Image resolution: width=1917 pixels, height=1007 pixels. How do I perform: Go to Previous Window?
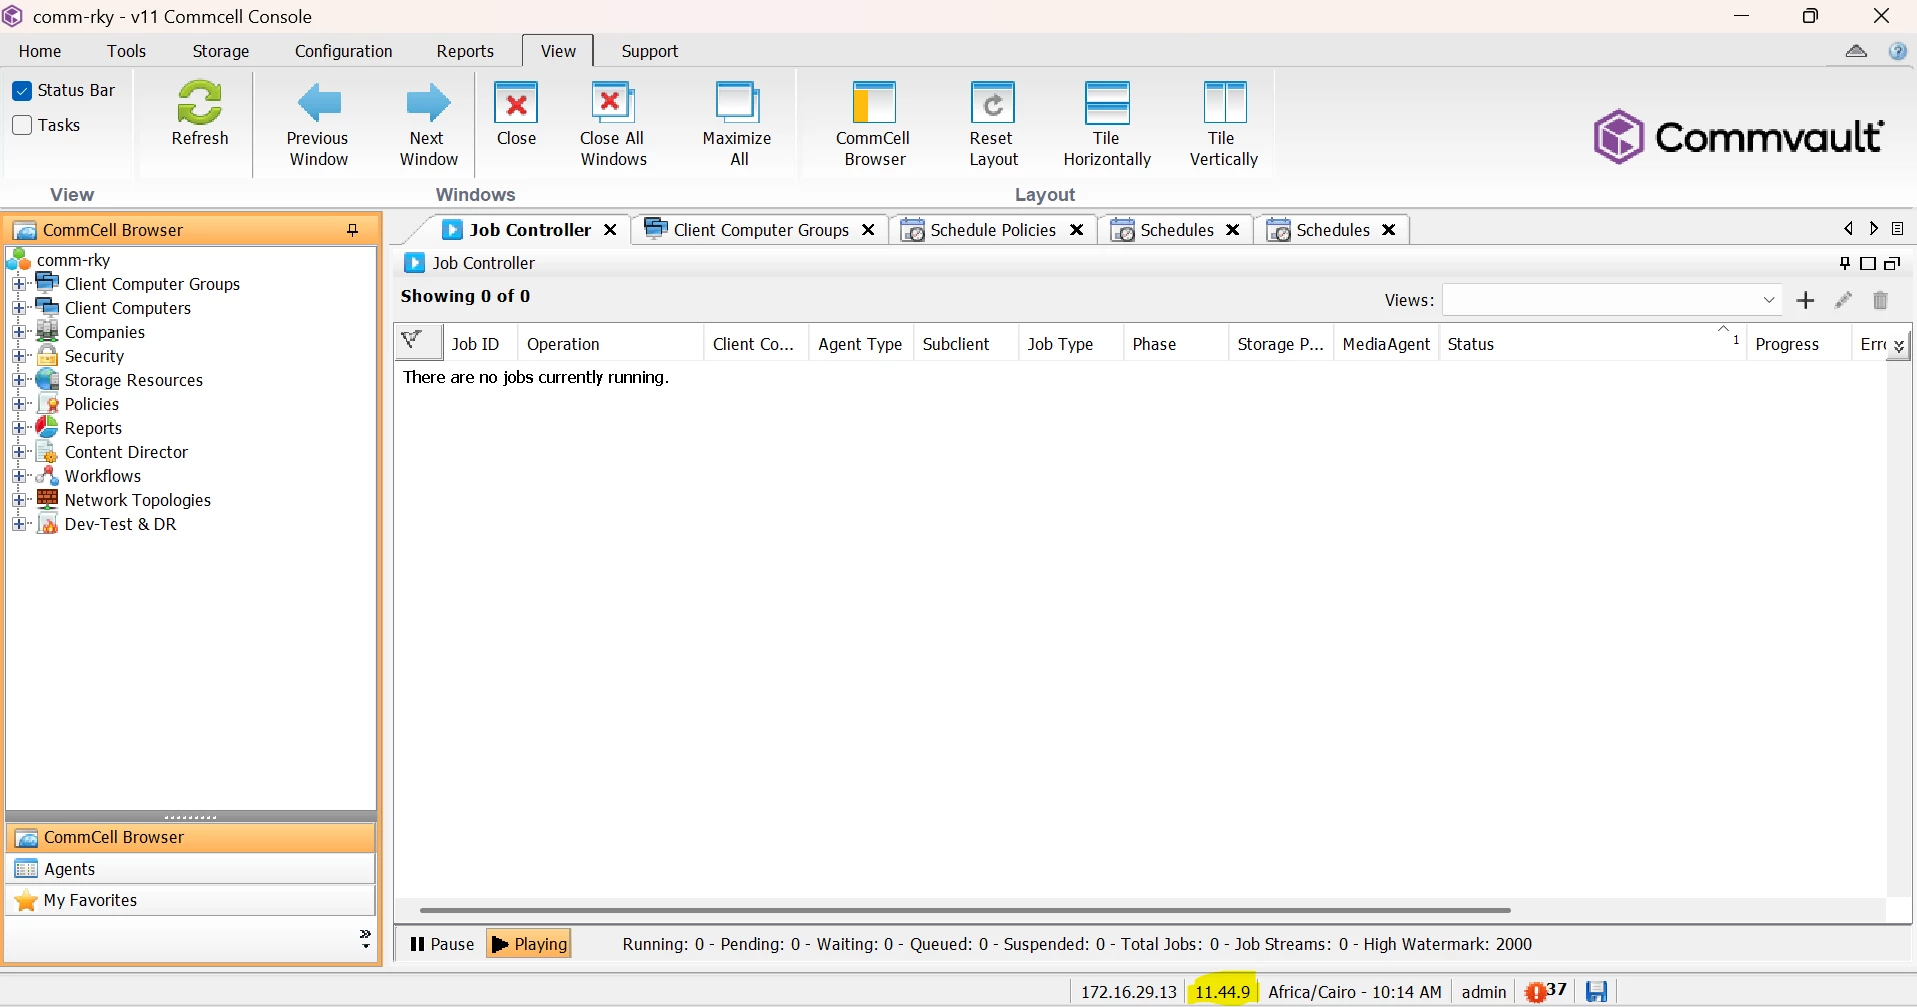click(318, 125)
